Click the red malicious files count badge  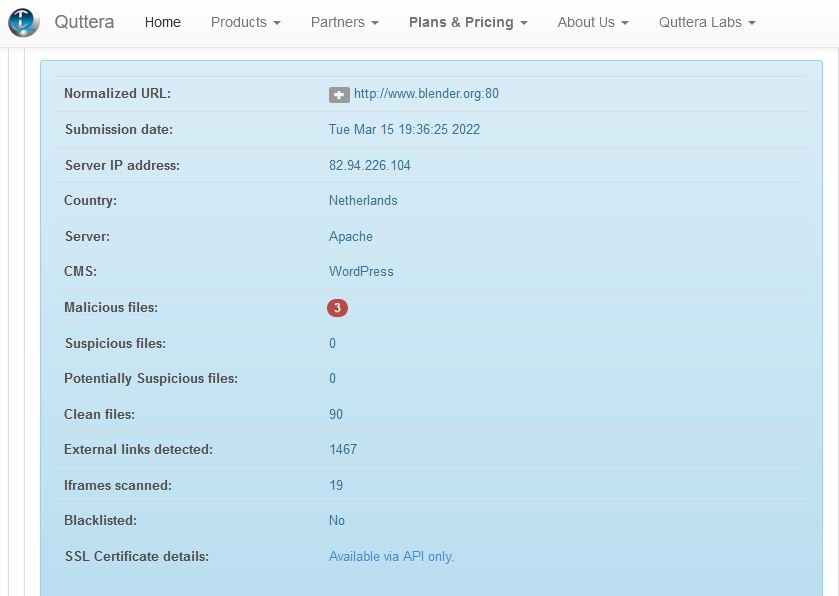(338, 308)
